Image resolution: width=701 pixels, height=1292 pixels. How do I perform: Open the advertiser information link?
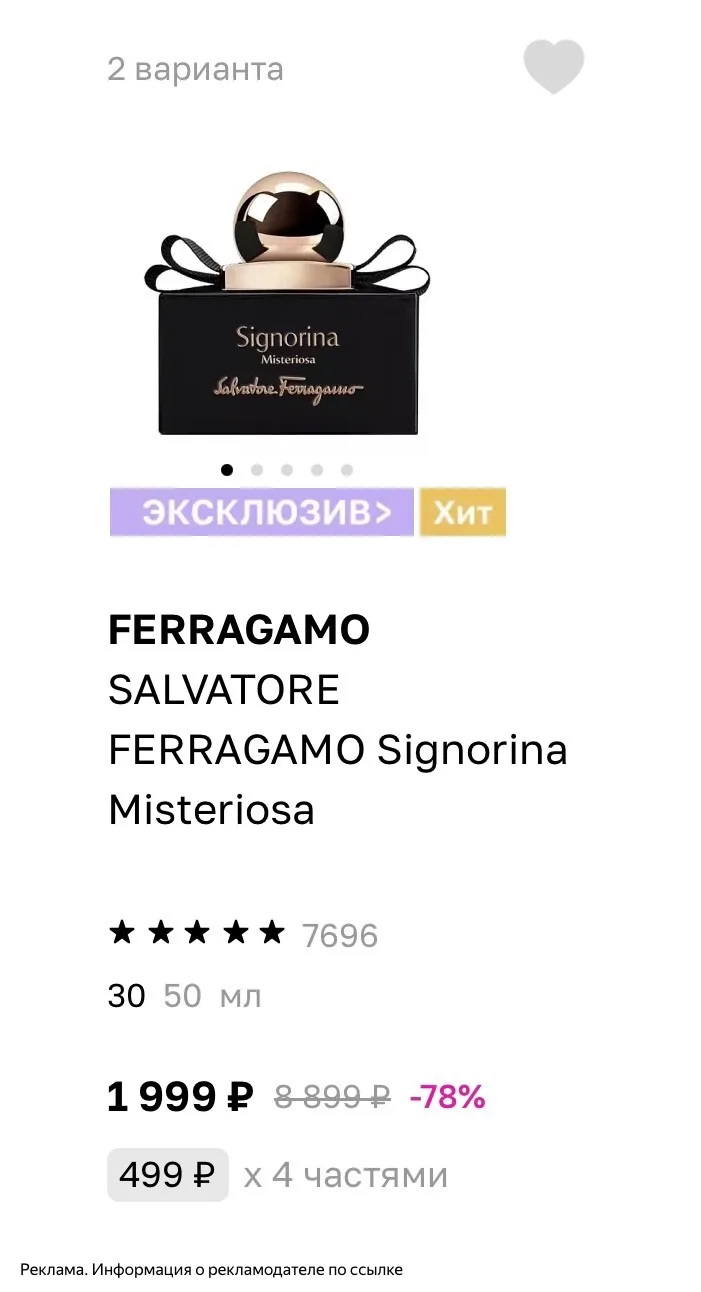tap(211, 1269)
